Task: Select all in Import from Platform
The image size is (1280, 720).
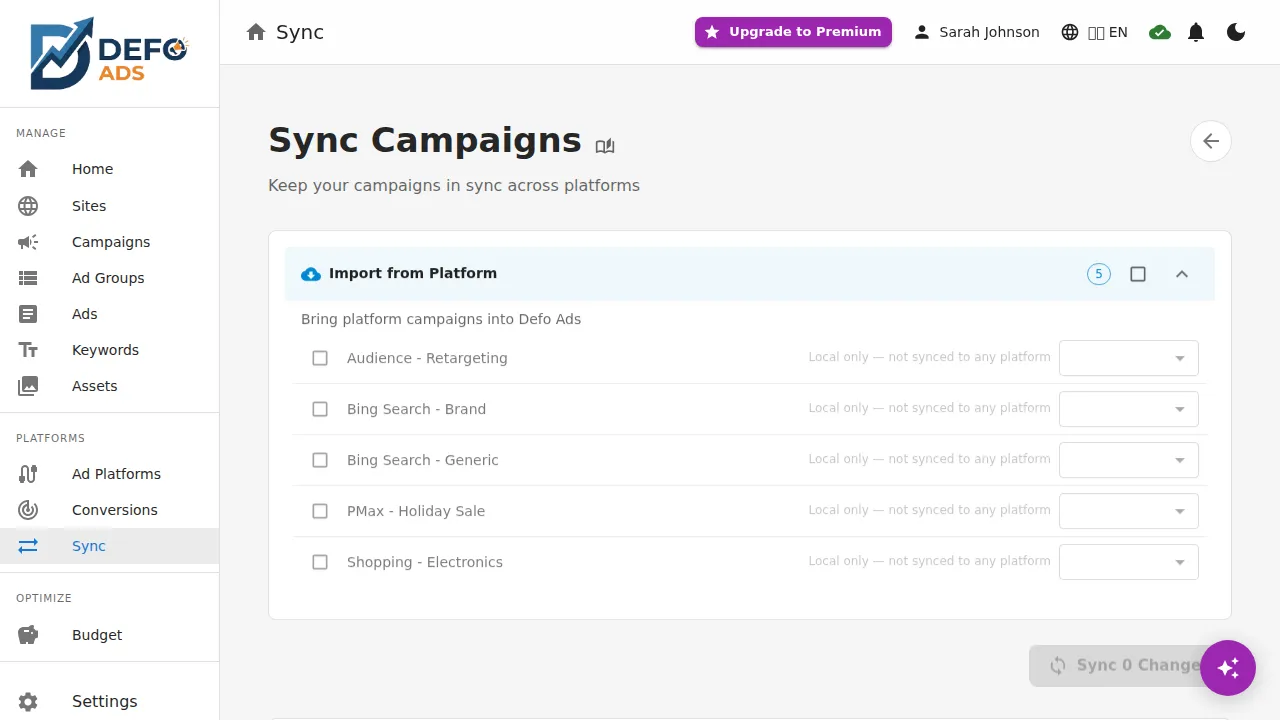Action: [1138, 274]
